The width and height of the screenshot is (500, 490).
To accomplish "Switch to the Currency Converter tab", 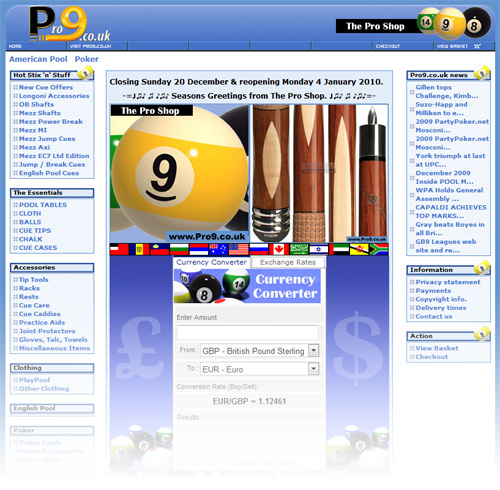I will [211, 262].
